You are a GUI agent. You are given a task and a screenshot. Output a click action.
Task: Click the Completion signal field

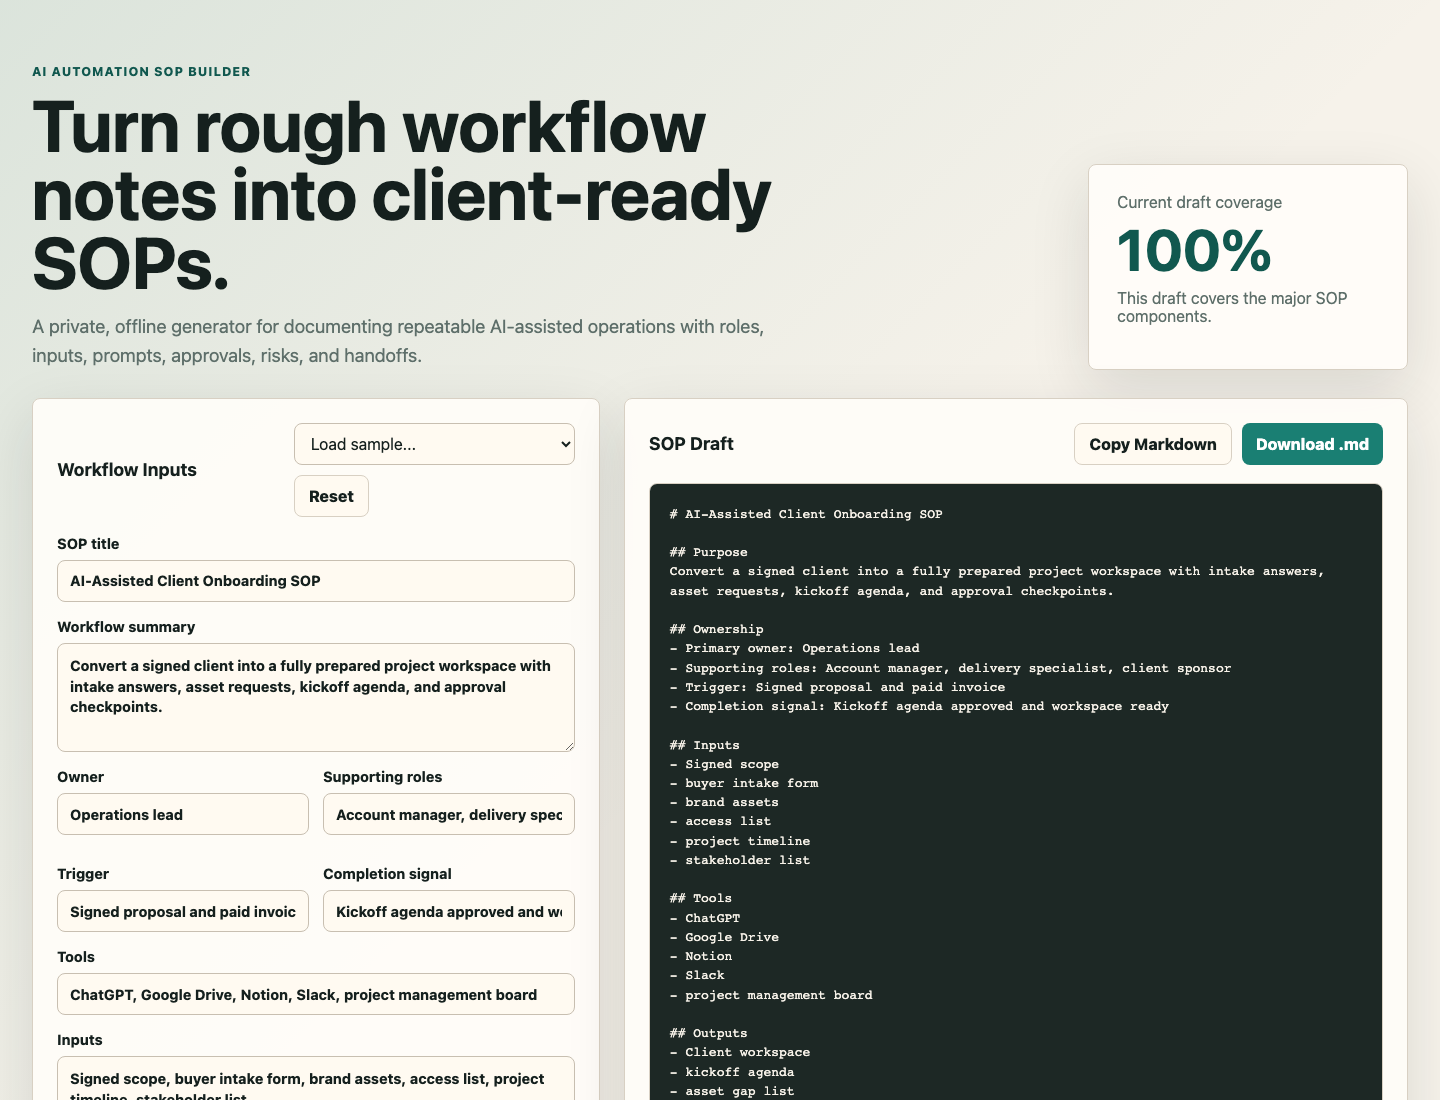click(449, 911)
